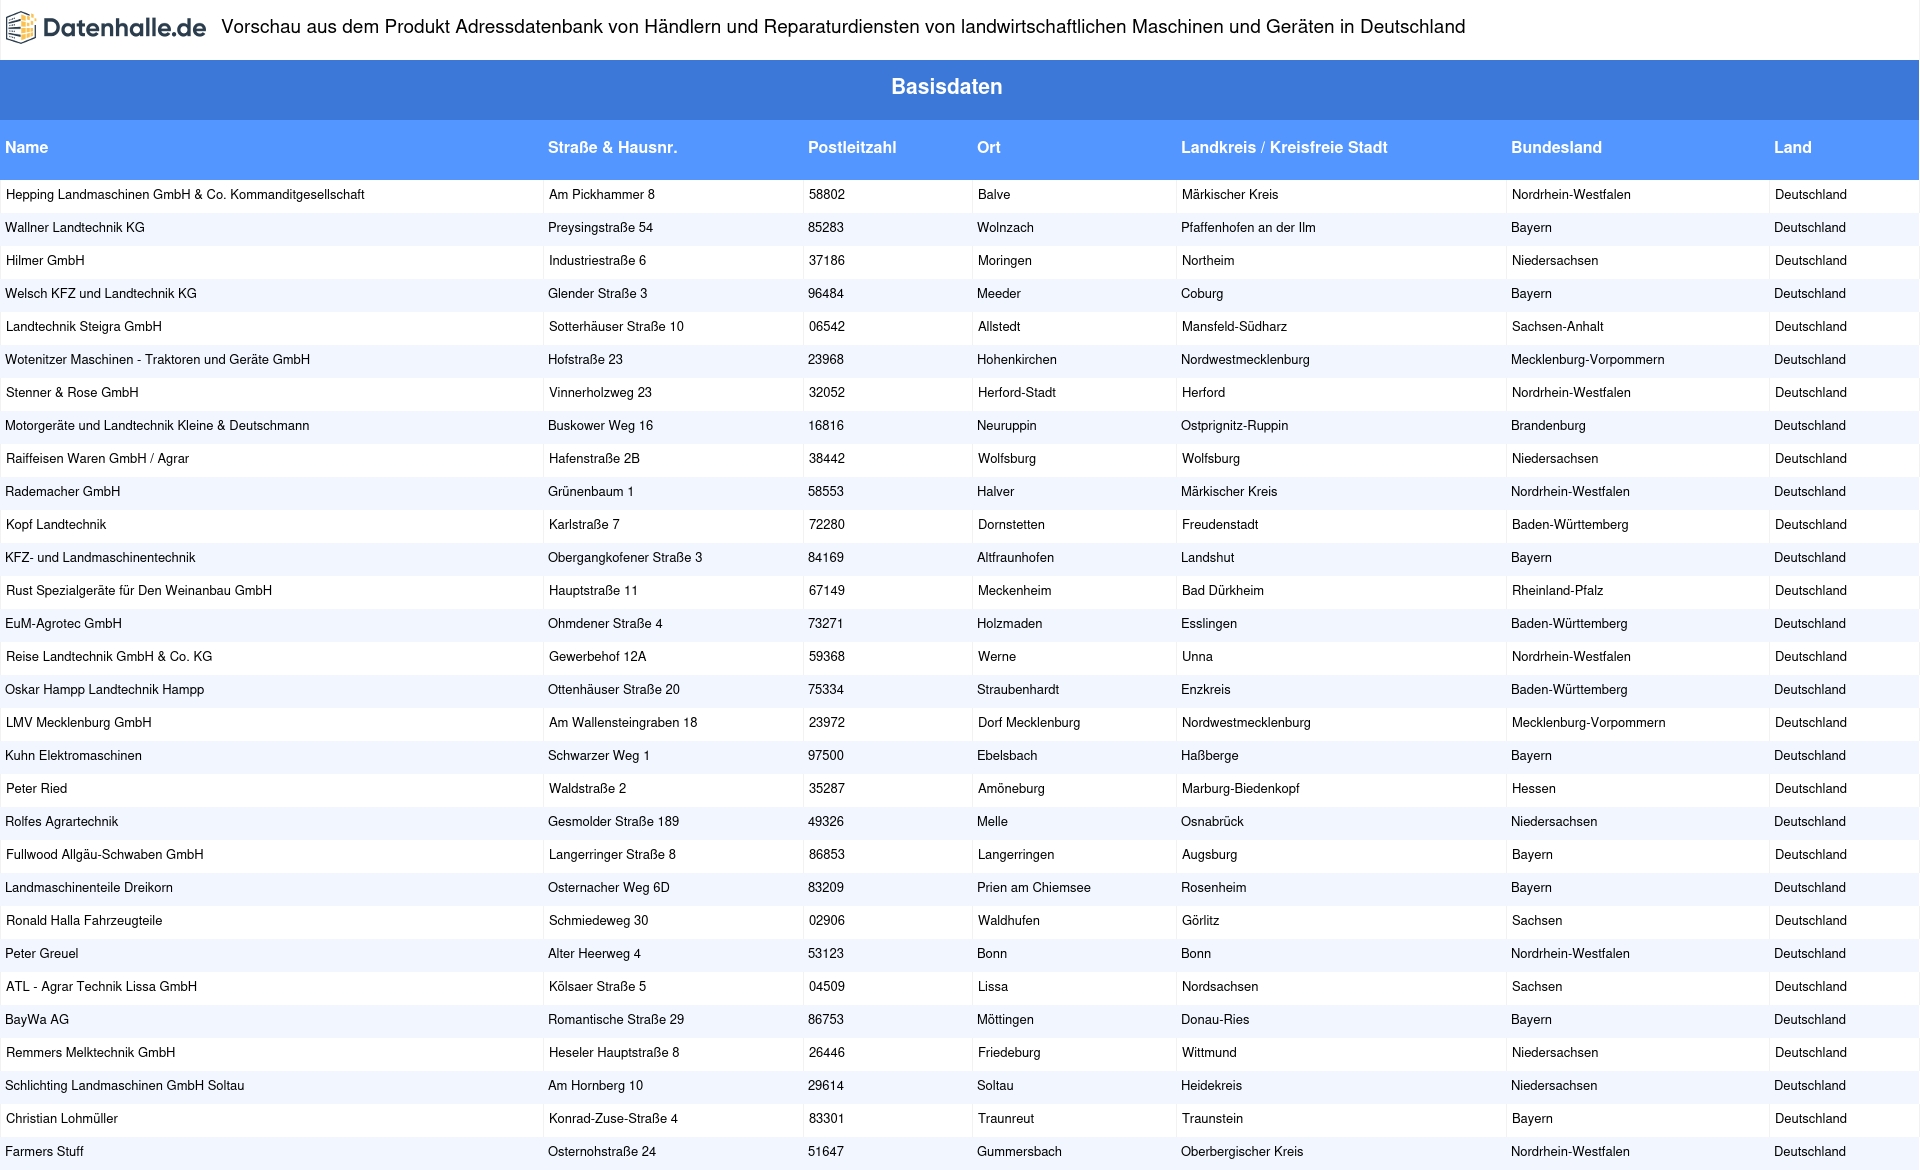Click the Straße & Hausnr. column header
The height and width of the screenshot is (1170, 1920).
tap(612, 148)
